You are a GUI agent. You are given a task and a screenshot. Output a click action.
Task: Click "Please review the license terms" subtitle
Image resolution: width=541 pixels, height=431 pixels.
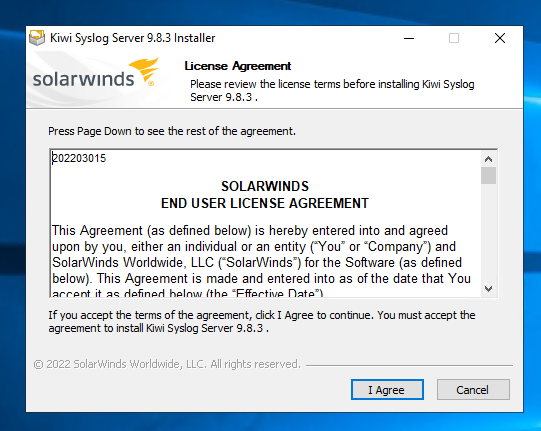tap(332, 91)
